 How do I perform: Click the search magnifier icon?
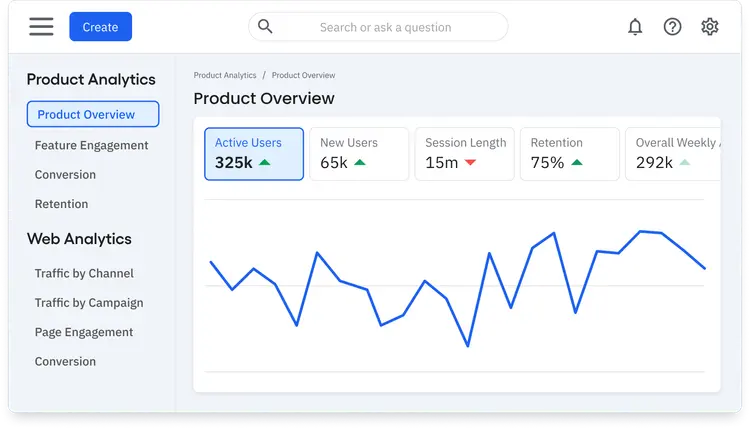pyautogui.click(x=265, y=26)
